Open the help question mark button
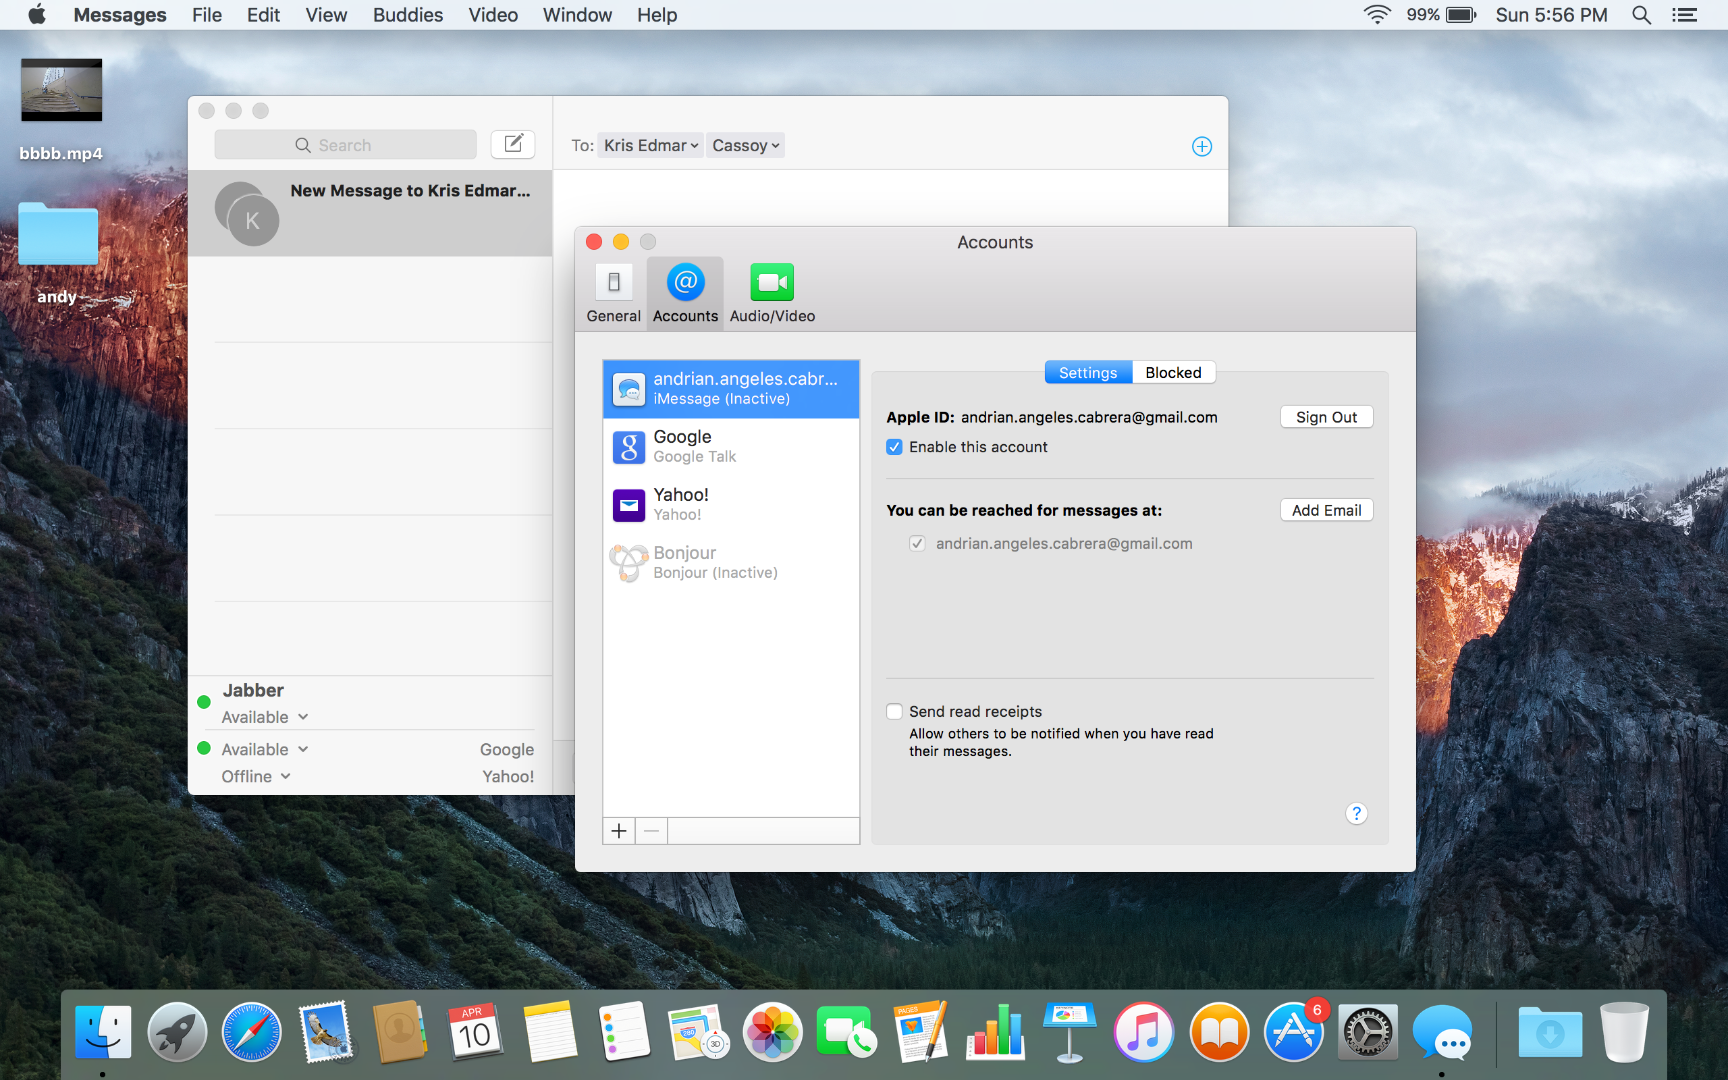The width and height of the screenshot is (1728, 1080). [1356, 814]
